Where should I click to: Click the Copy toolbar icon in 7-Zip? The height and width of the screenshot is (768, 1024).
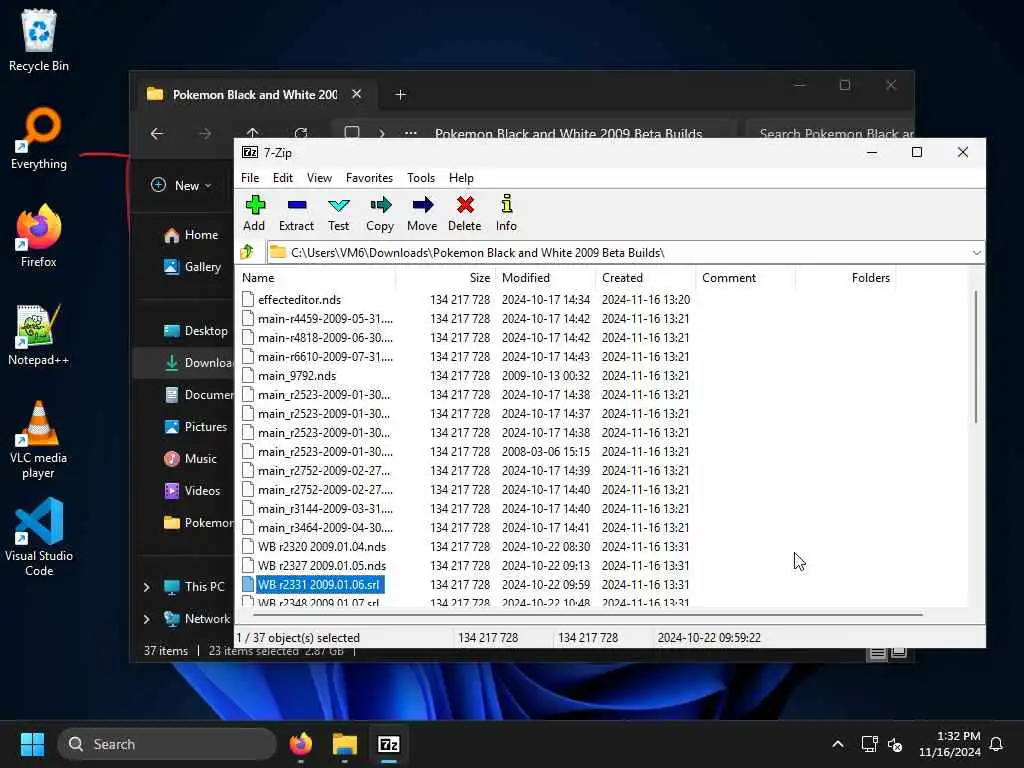pos(380,214)
